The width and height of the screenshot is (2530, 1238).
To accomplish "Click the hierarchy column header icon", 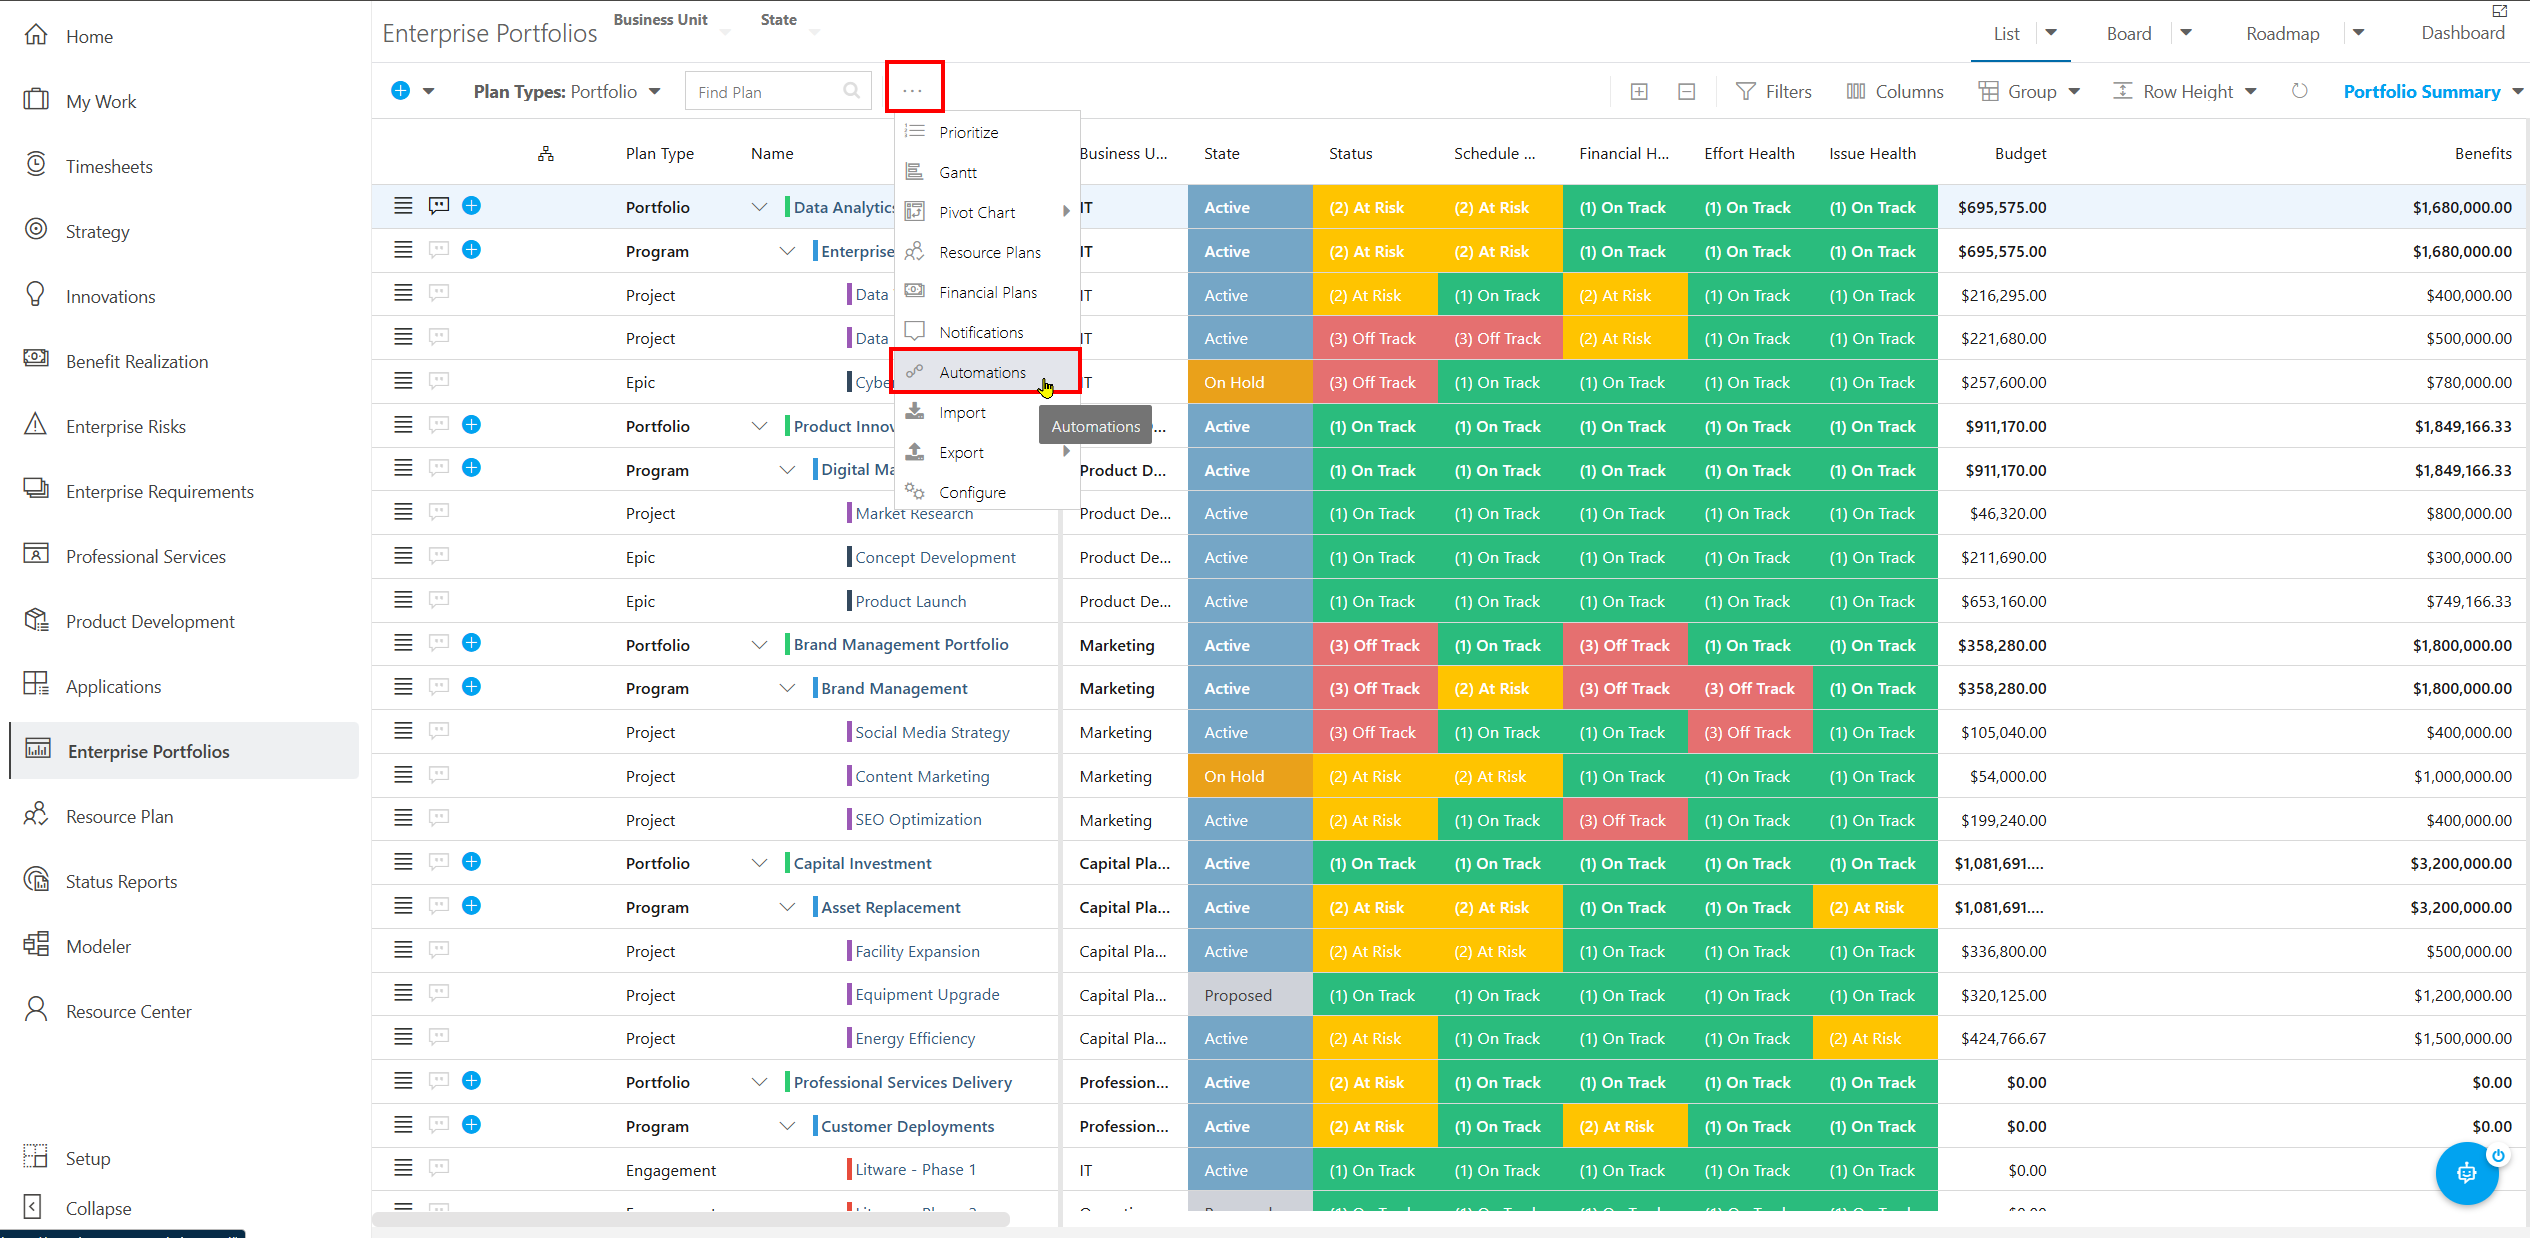I will [546, 153].
